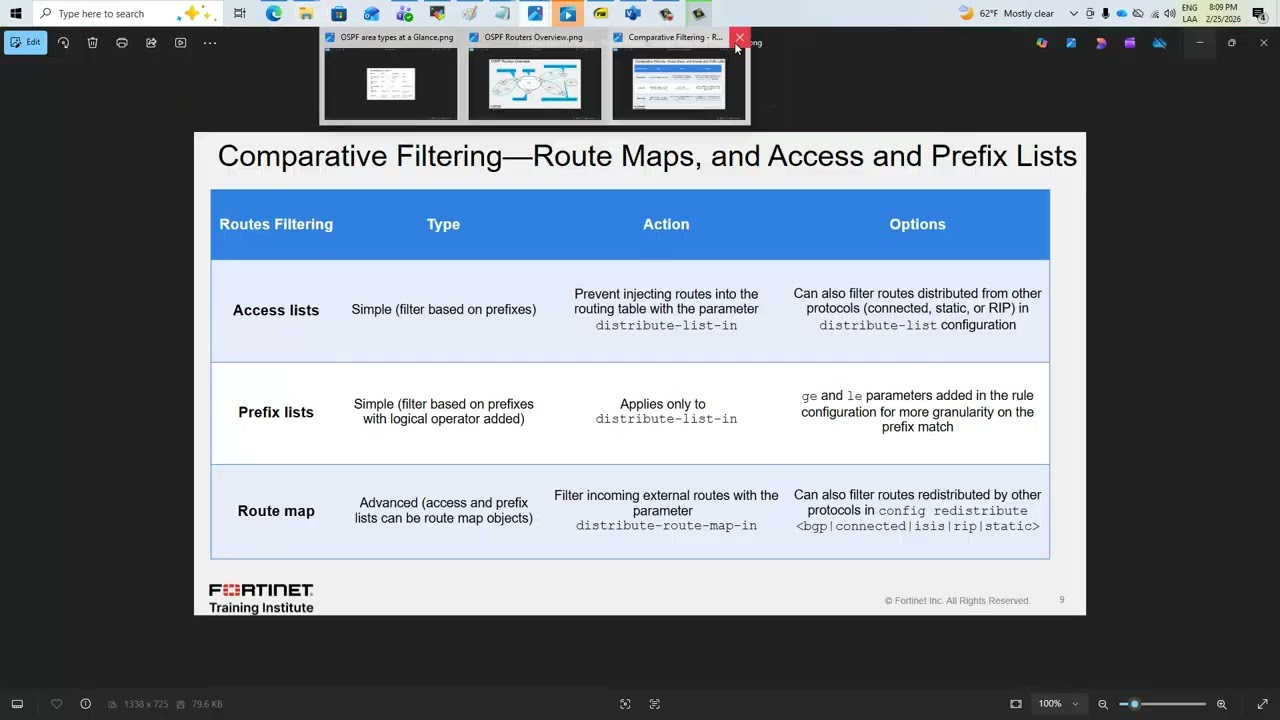
Task: Click the Comparative Filtering thumbnail image
Action: [x=678, y=84]
